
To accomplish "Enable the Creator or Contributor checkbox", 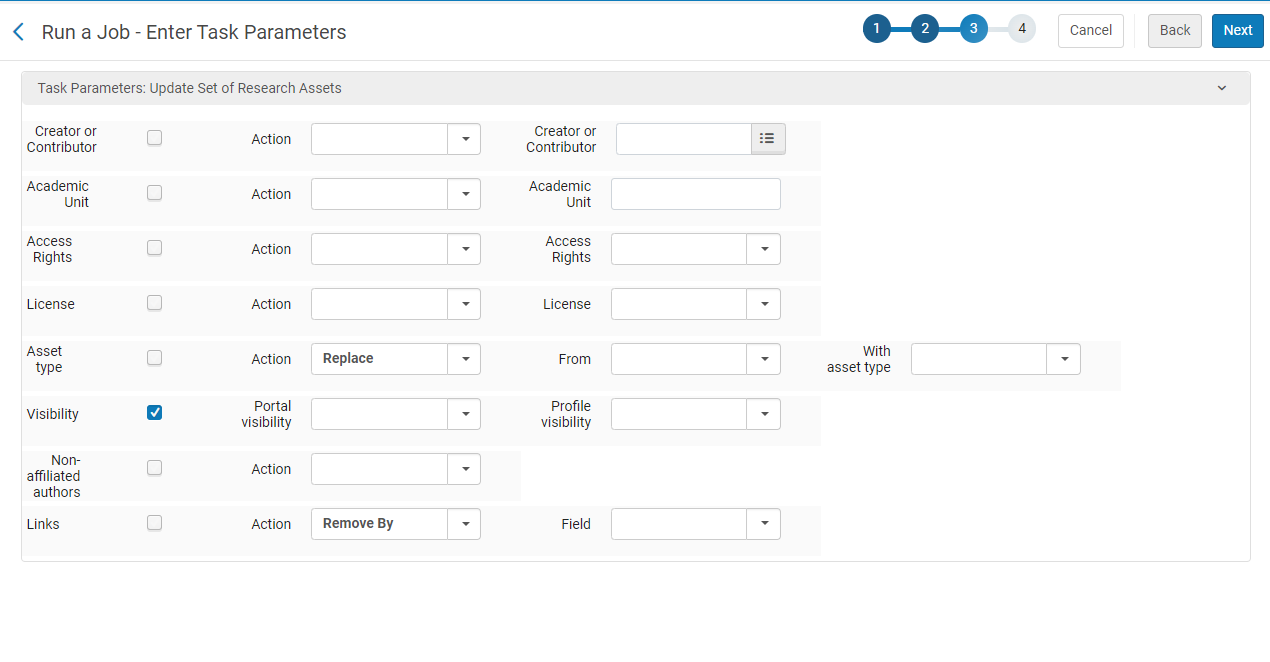I will [x=154, y=138].
